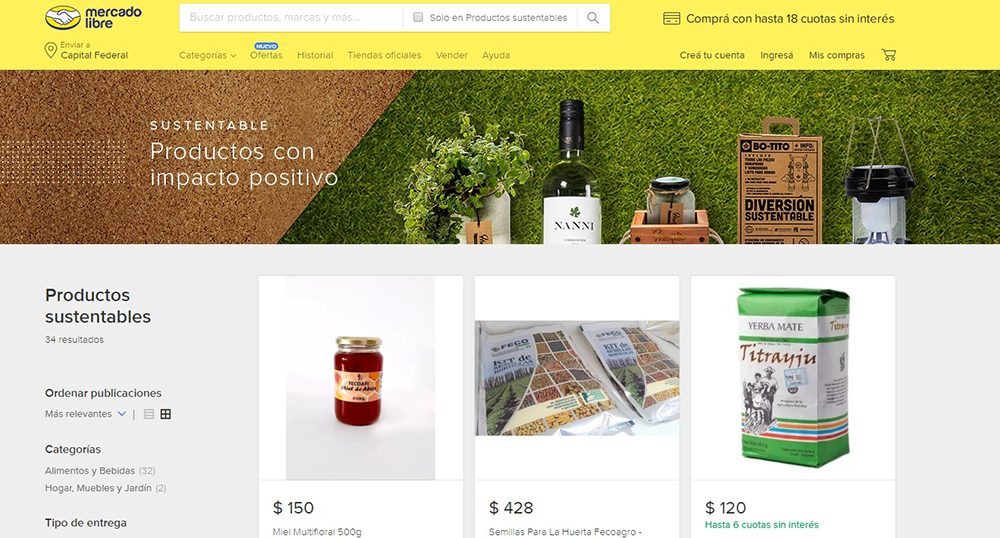
Task: Open Tiendas oficiales menu item
Action: click(384, 55)
